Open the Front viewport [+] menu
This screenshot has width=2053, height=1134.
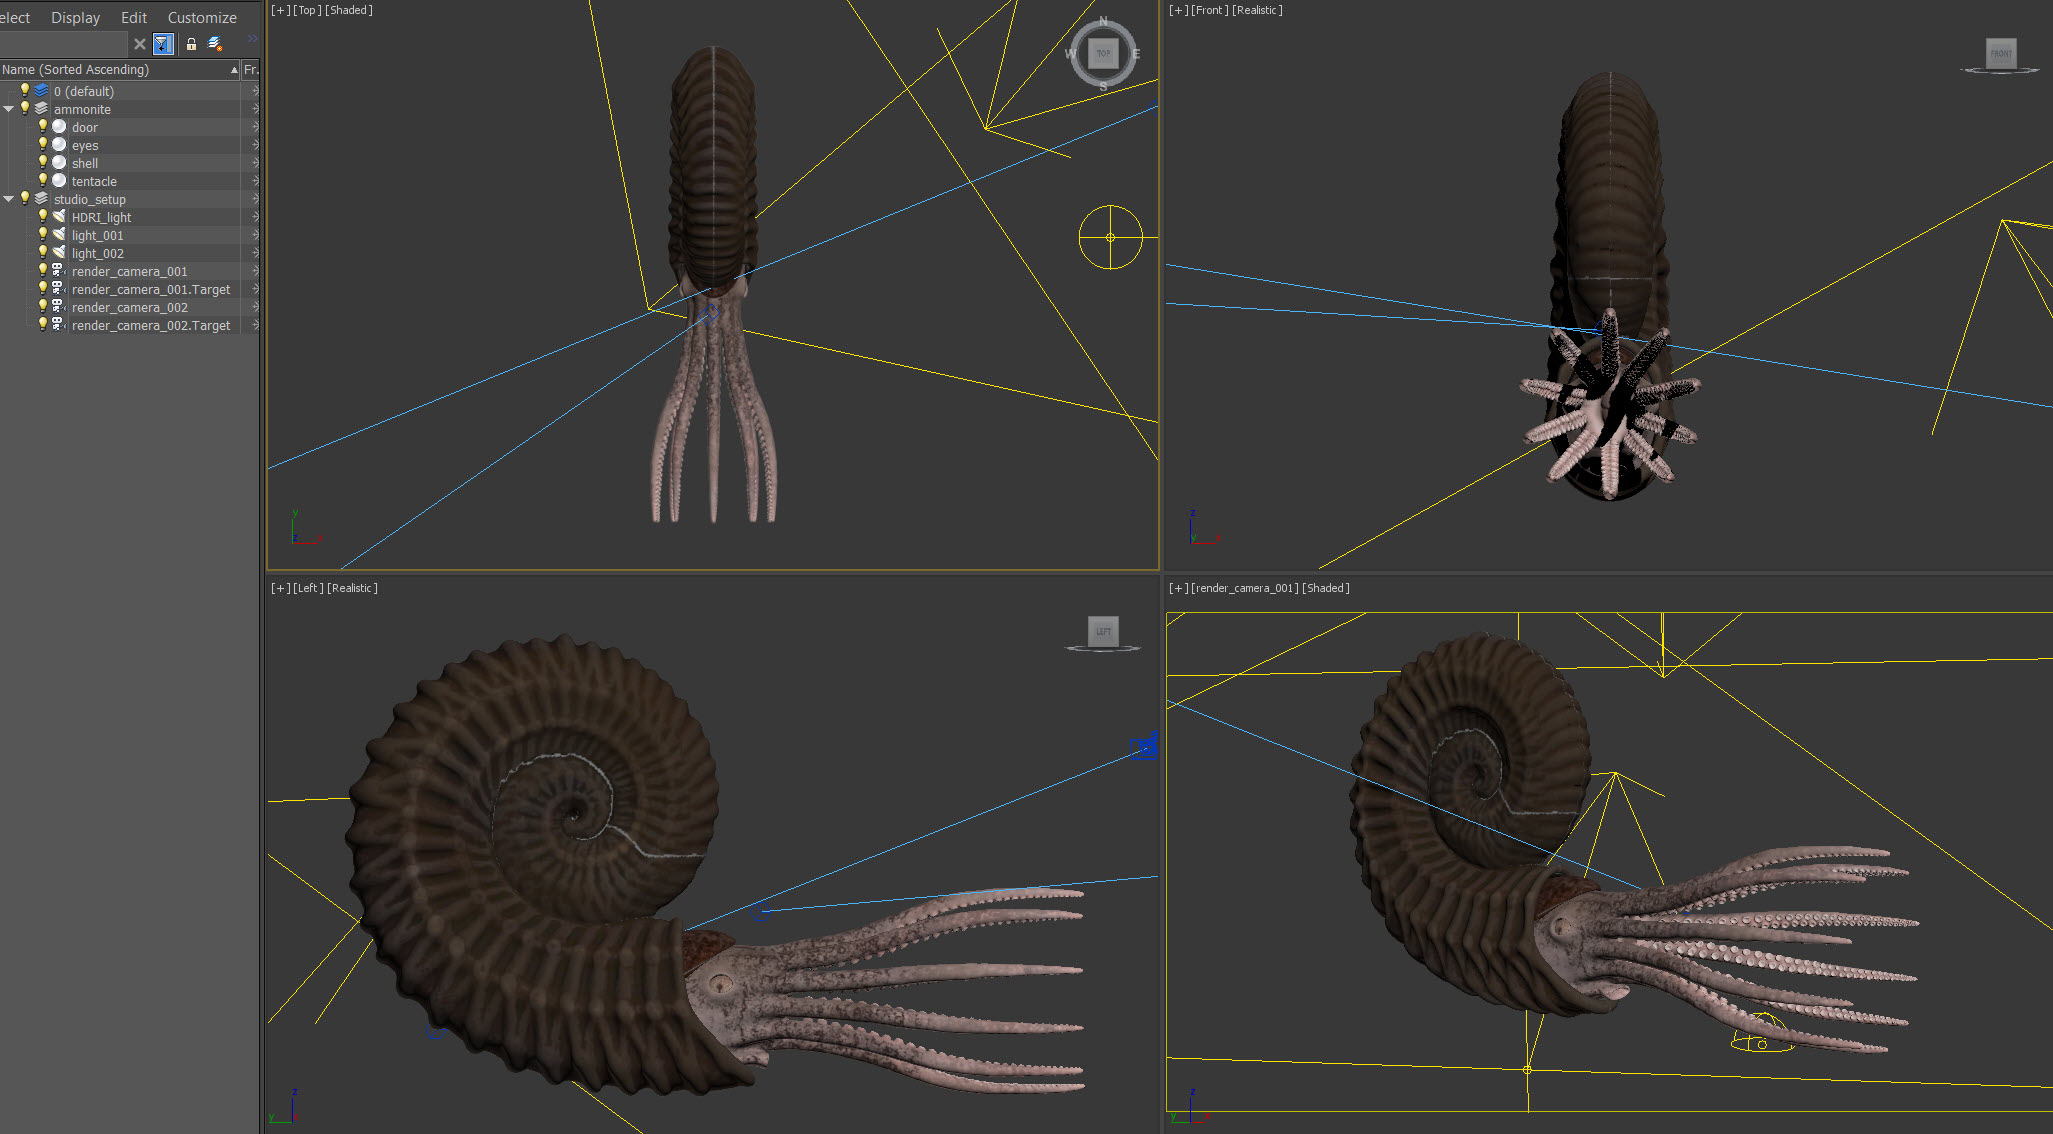point(1178,10)
